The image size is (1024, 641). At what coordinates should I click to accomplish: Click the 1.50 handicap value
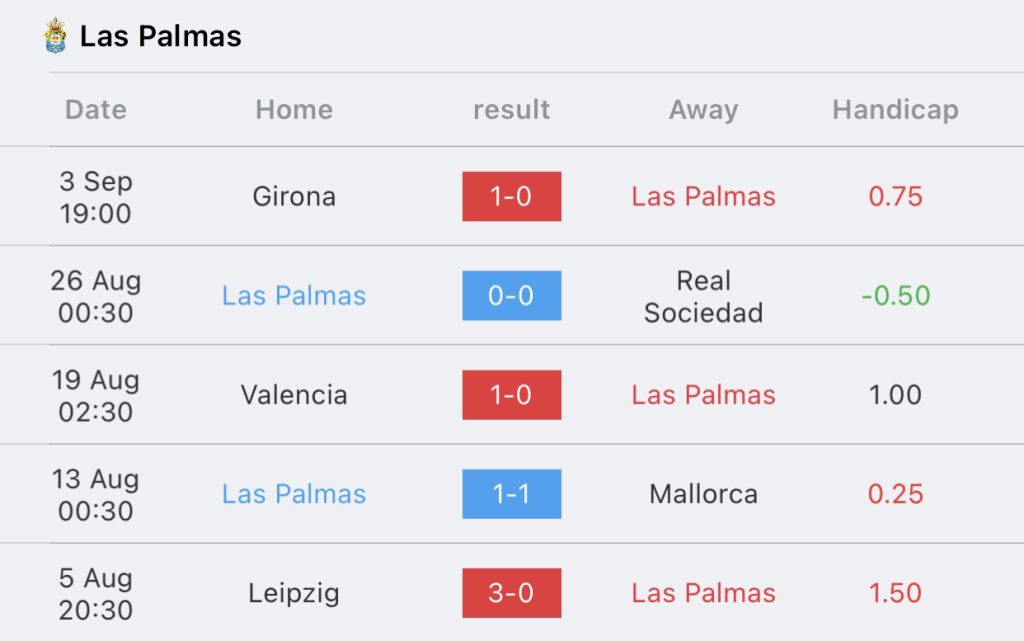pyautogui.click(x=895, y=593)
